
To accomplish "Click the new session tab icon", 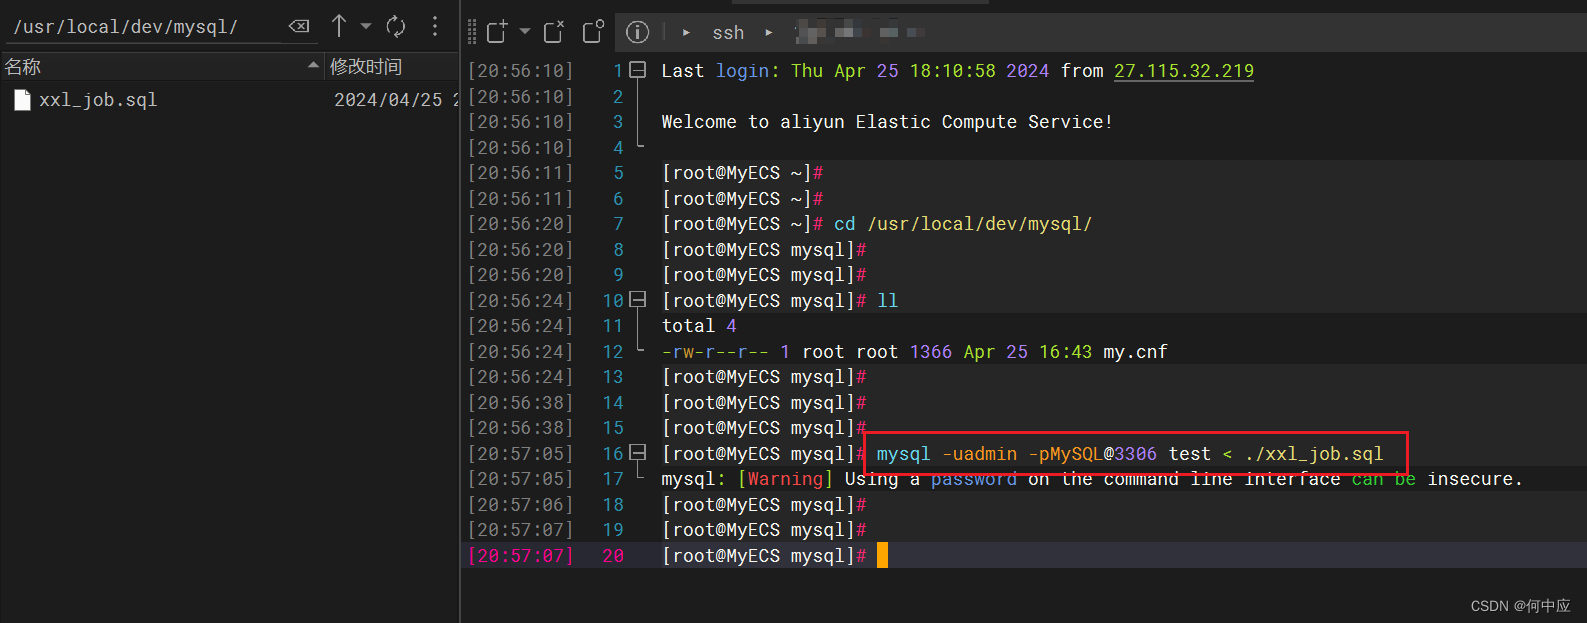I will pyautogui.click(x=497, y=32).
